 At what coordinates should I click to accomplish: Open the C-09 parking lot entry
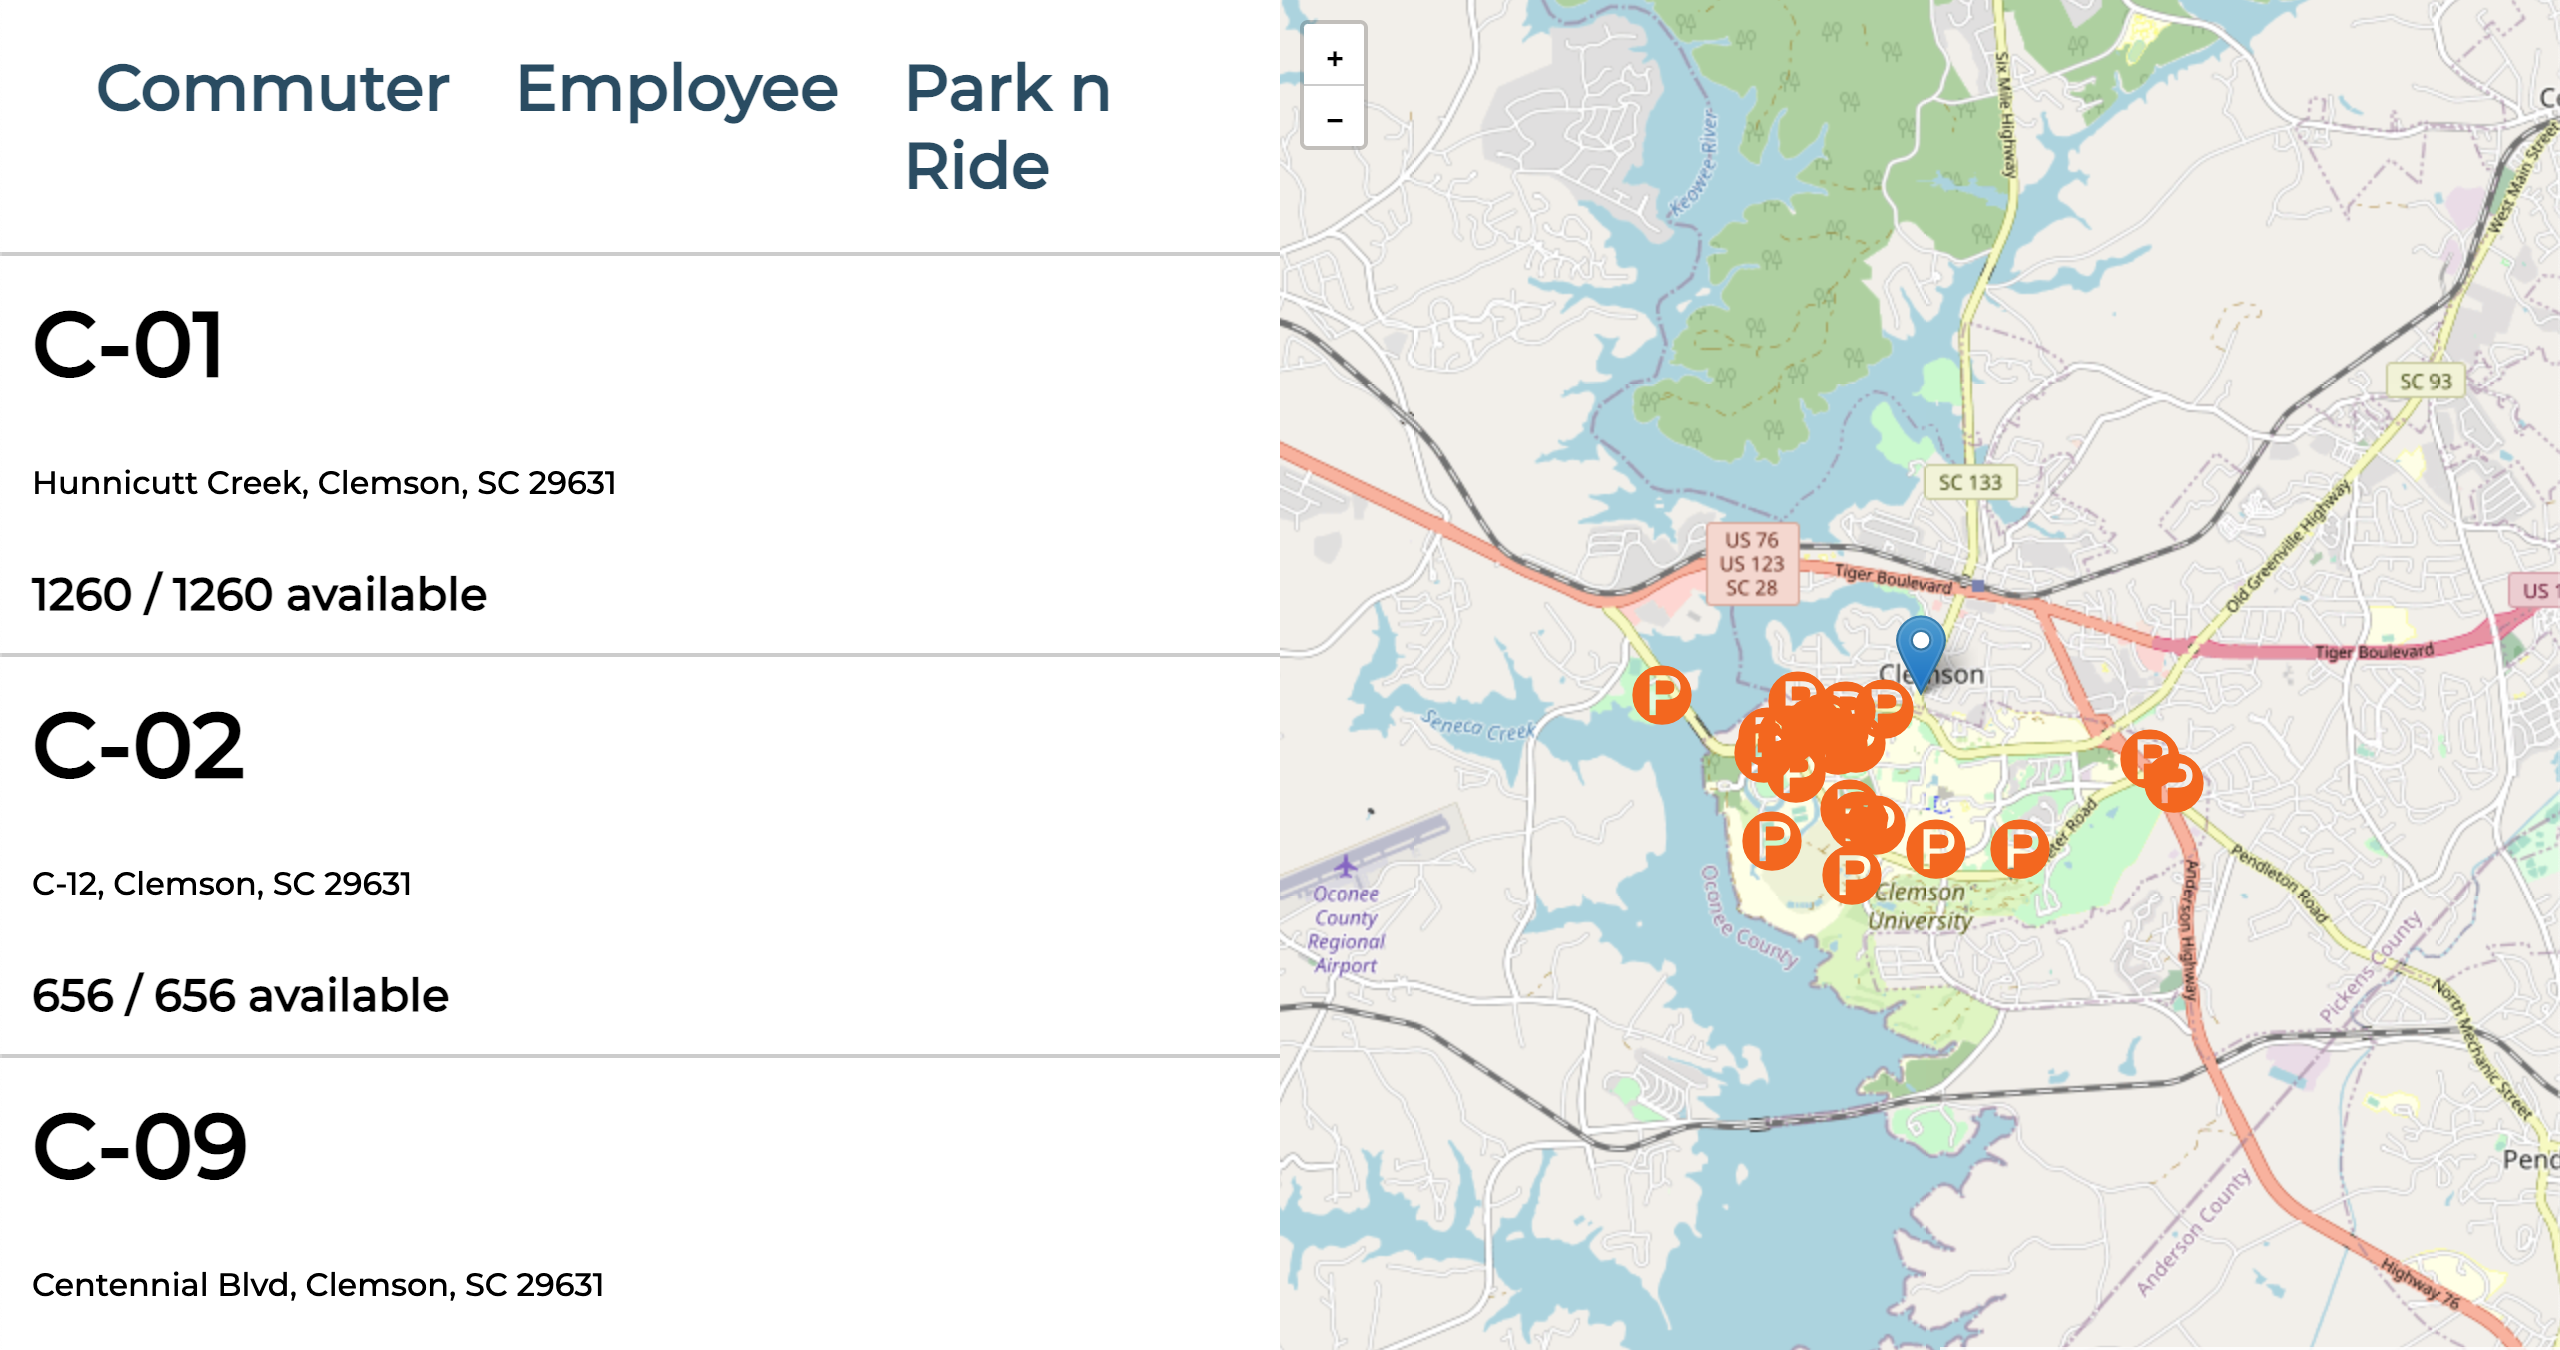[x=140, y=1146]
